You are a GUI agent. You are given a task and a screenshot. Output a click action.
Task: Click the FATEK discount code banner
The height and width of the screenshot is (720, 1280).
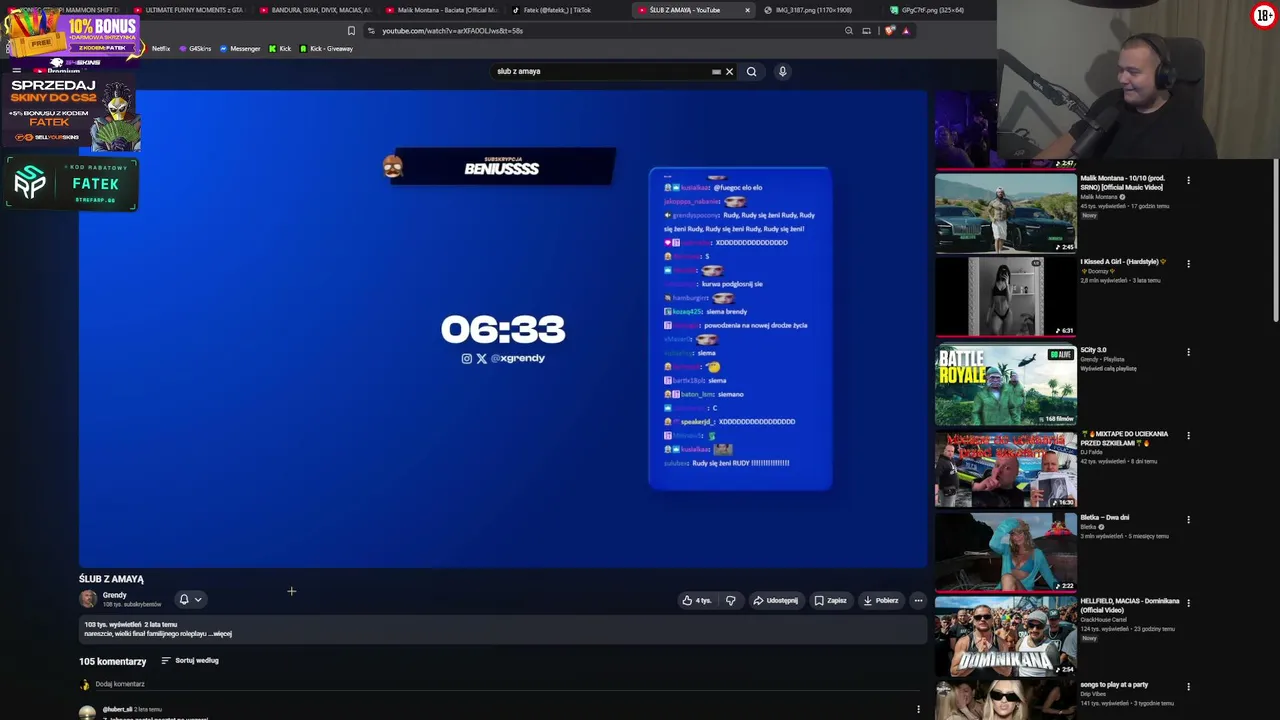[71, 184]
